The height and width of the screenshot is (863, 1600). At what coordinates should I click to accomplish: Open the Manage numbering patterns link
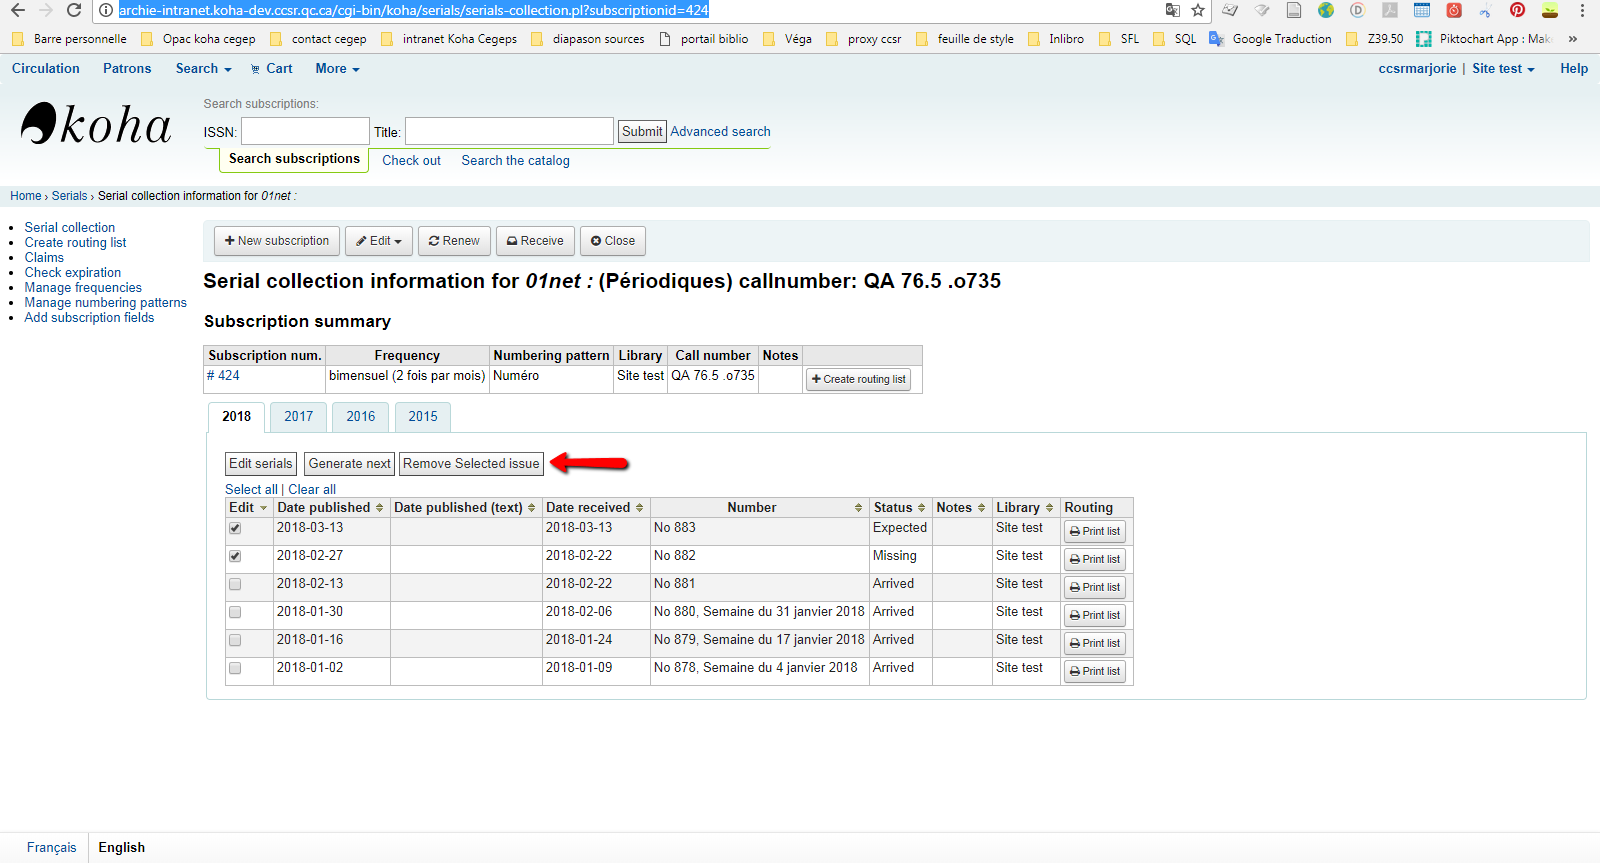[105, 303]
